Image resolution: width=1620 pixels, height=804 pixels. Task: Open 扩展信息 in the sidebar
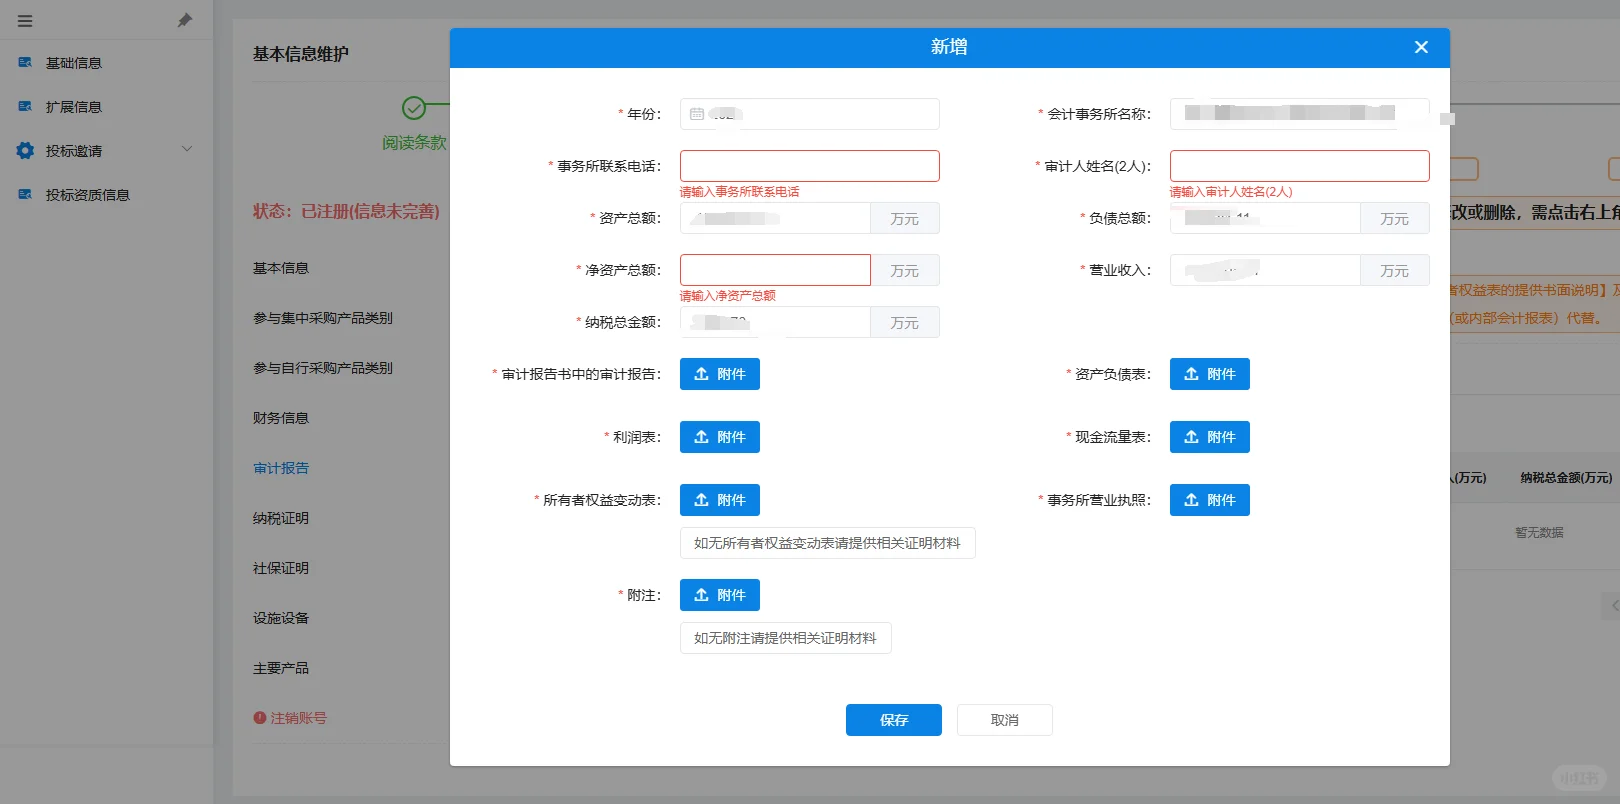[74, 107]
